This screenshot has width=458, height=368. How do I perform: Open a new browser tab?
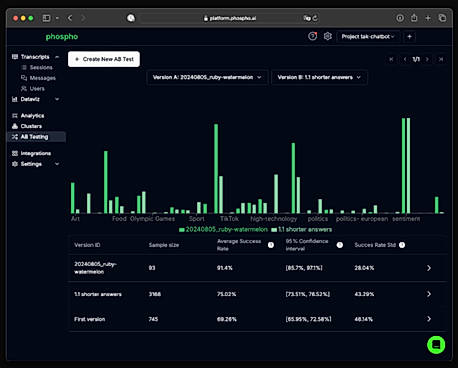click(428, 18)
